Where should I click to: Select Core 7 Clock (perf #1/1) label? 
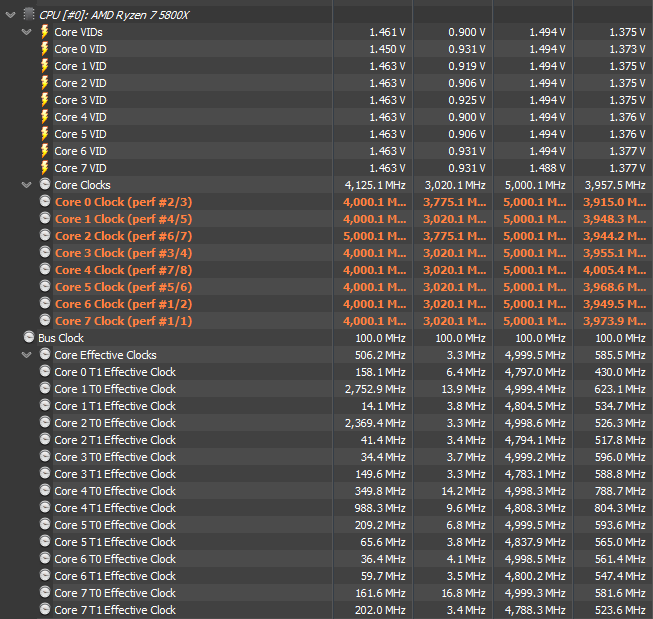(123, 321)
